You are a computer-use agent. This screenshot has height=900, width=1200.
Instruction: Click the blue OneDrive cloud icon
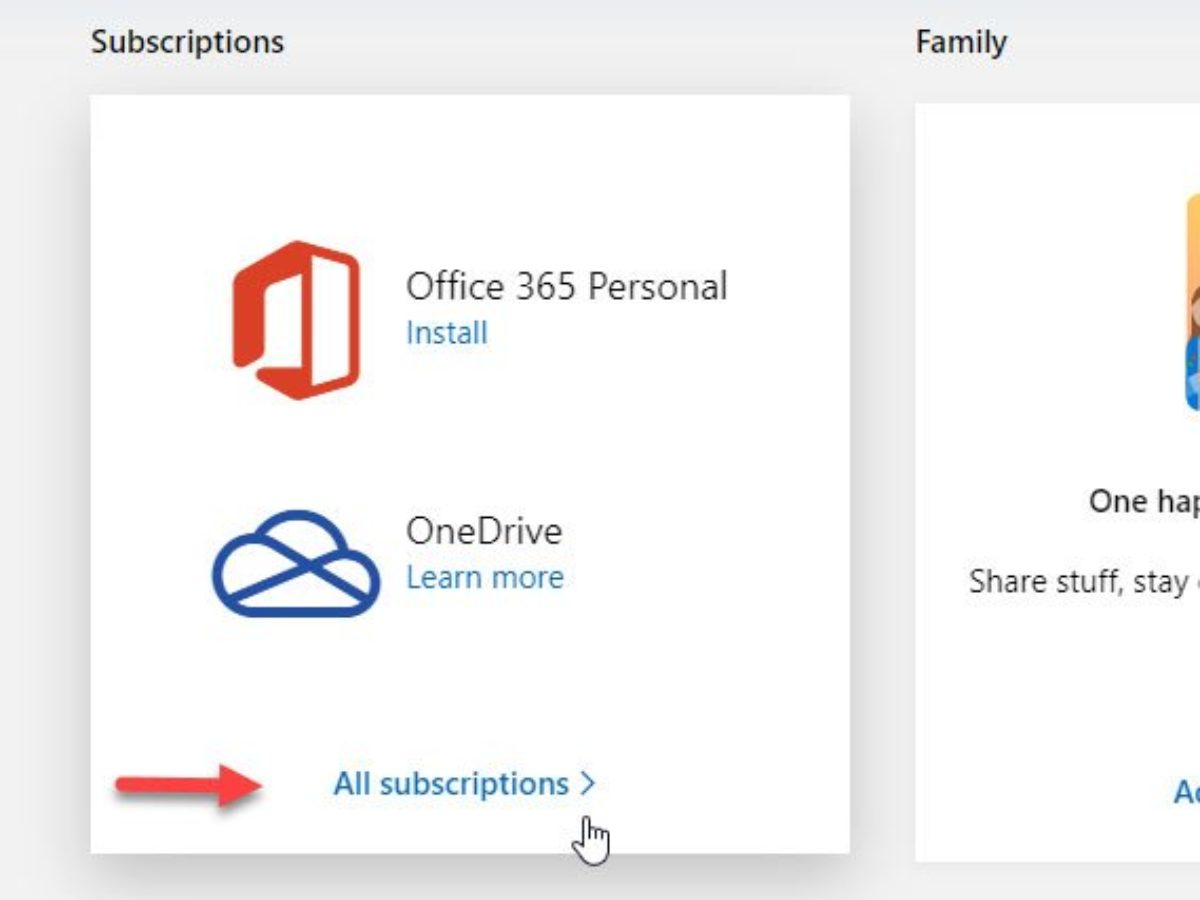tap(295, 564)
